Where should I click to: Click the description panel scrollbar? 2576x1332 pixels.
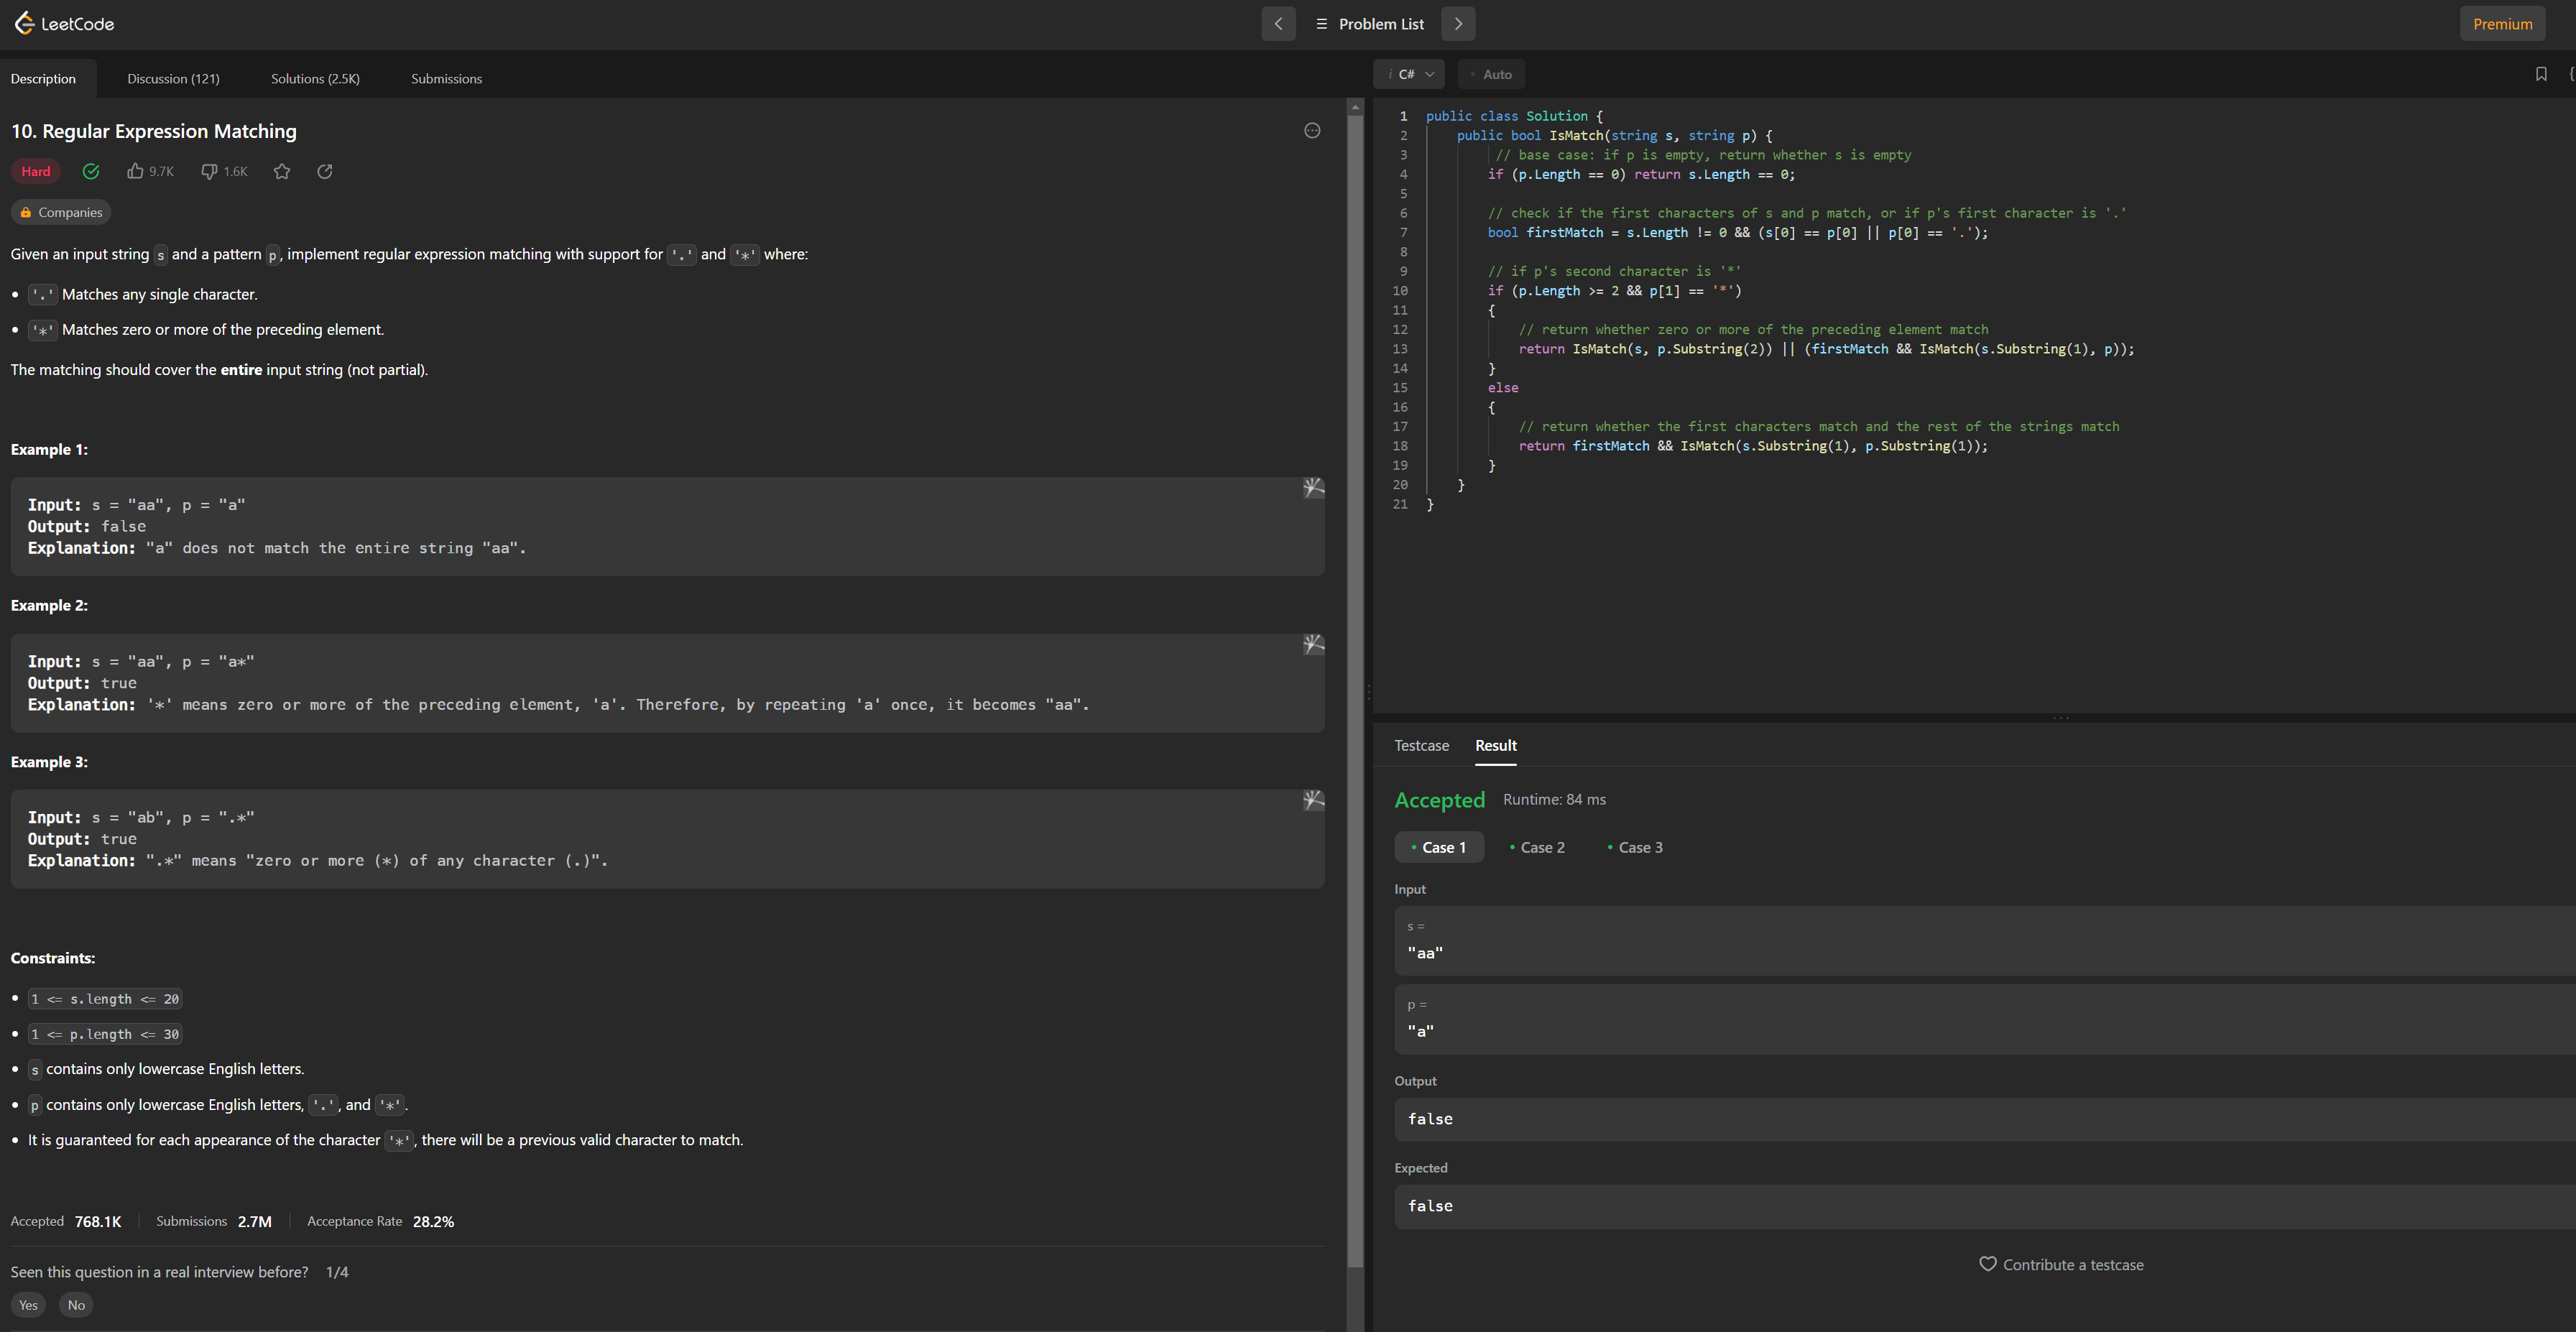[1355, 690]
